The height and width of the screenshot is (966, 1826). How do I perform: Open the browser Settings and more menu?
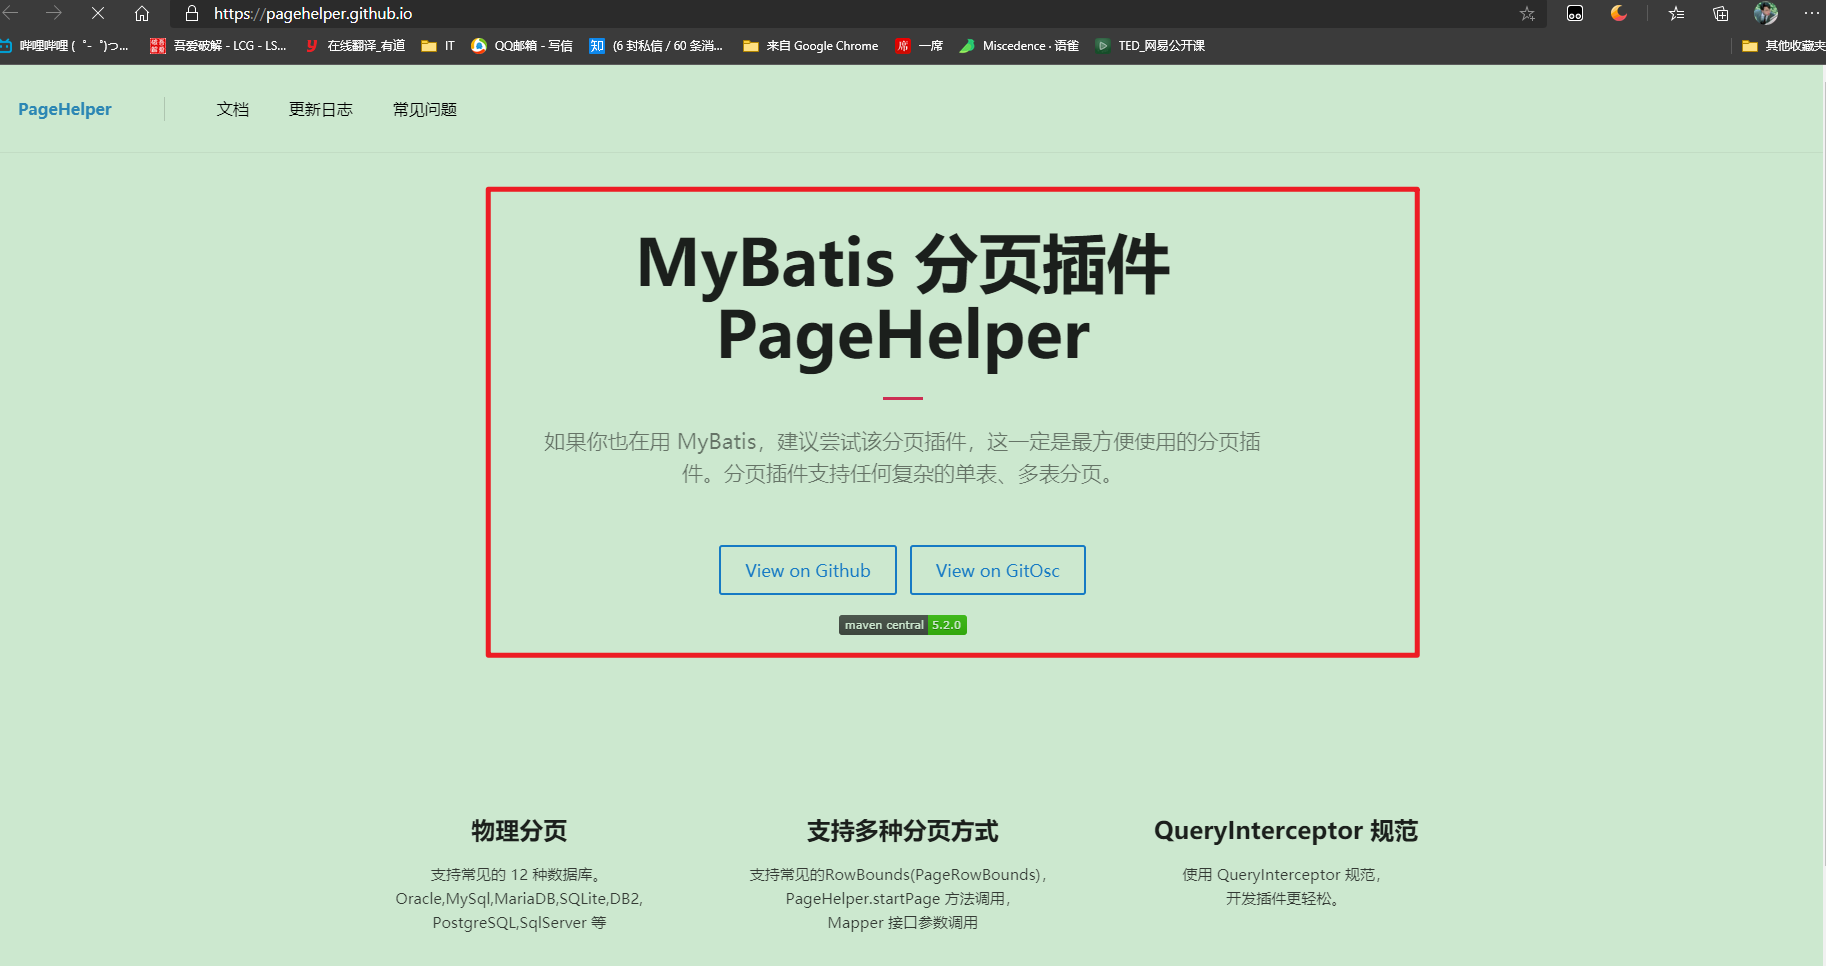point(1811,13)
